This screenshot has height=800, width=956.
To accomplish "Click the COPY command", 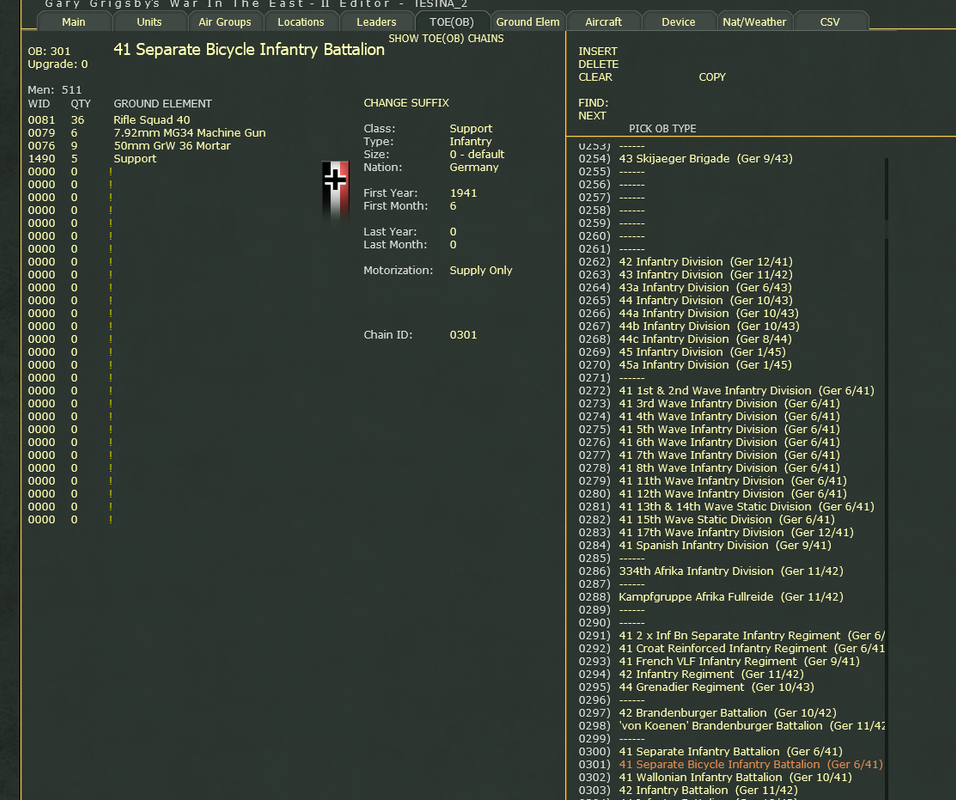I will tap(712, 77).
